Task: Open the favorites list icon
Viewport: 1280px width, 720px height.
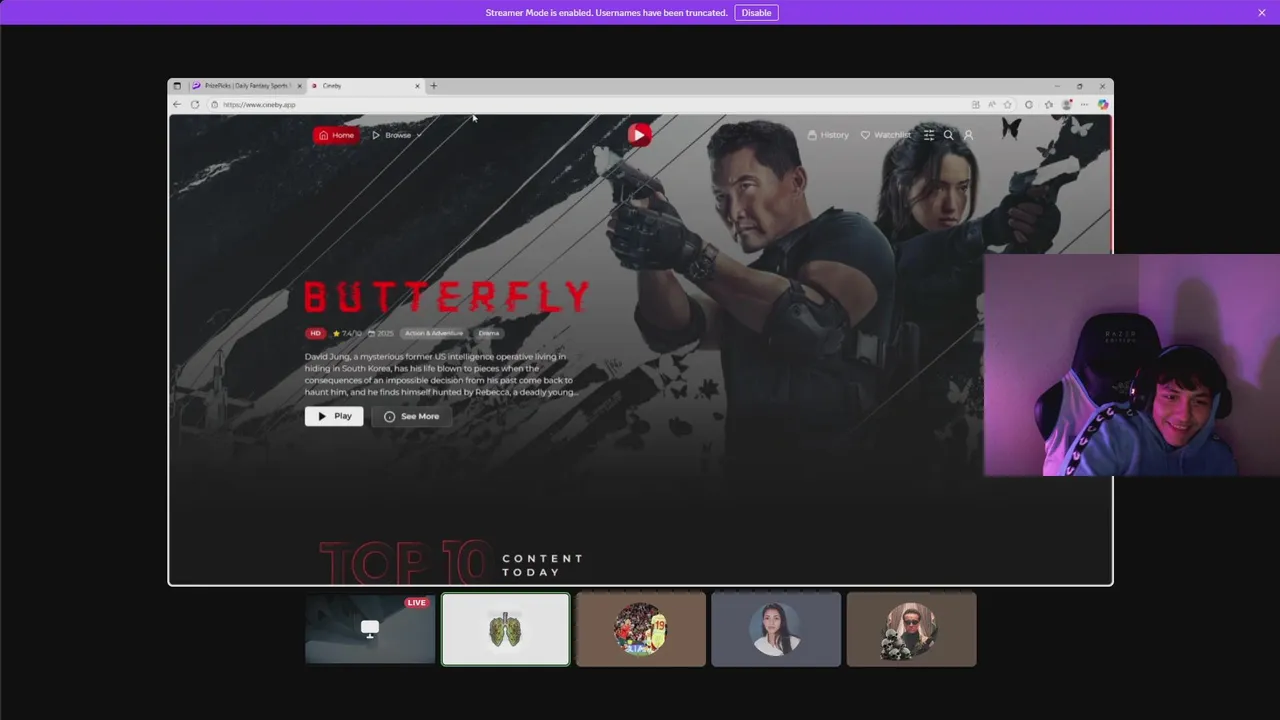Action: click(x=1048, y=104)
